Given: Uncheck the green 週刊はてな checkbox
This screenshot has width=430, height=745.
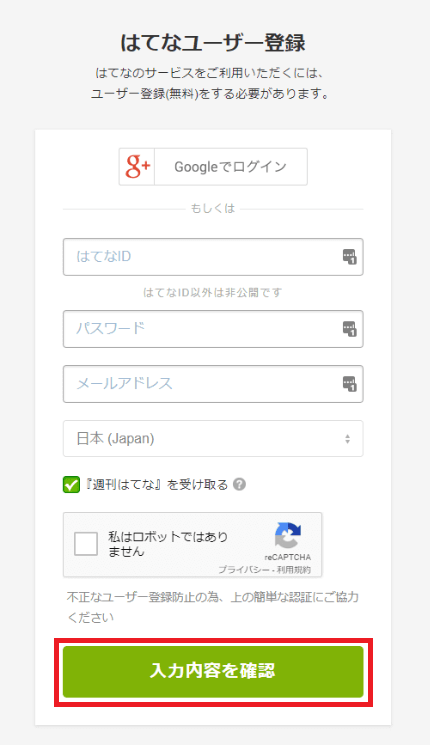Looking at the screenshot, I should pyautogui.click(x=71, y=485).
